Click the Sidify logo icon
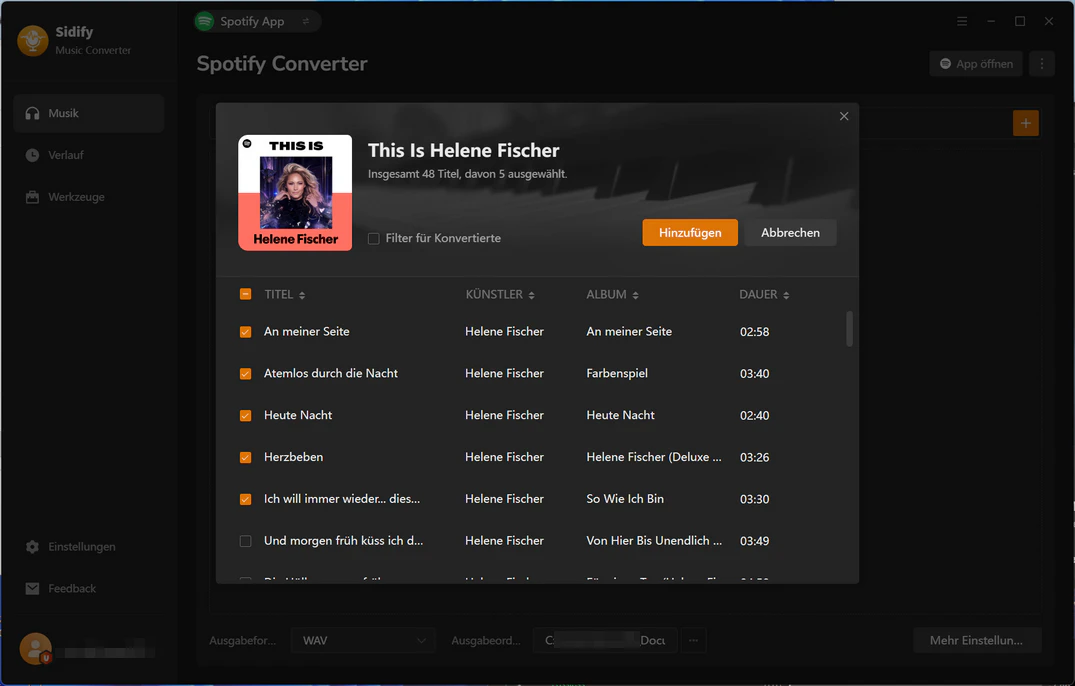 pos(32,40)
